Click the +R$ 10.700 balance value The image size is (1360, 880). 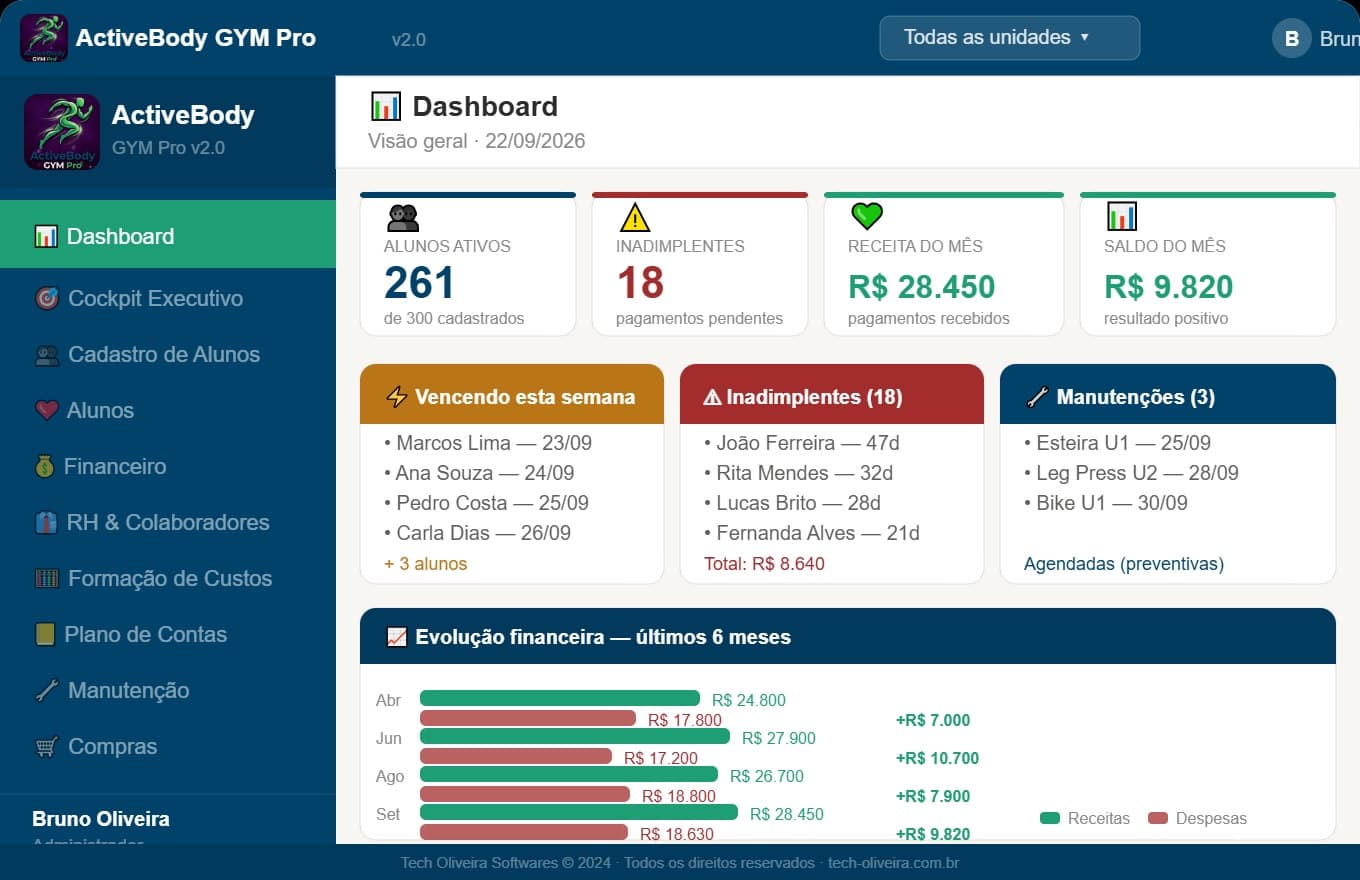[x=937, y=758]
